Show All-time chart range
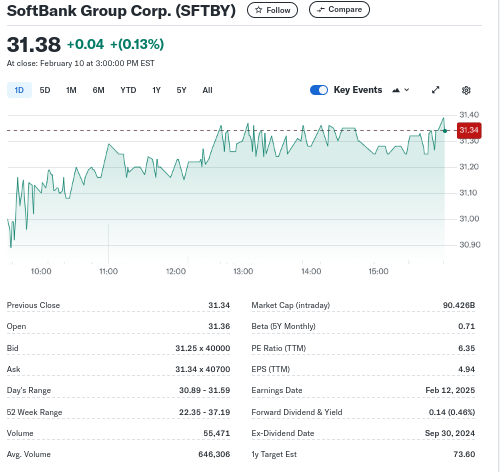Image resolution: width=500 pixels, height=472 pixels. [207, 90]
